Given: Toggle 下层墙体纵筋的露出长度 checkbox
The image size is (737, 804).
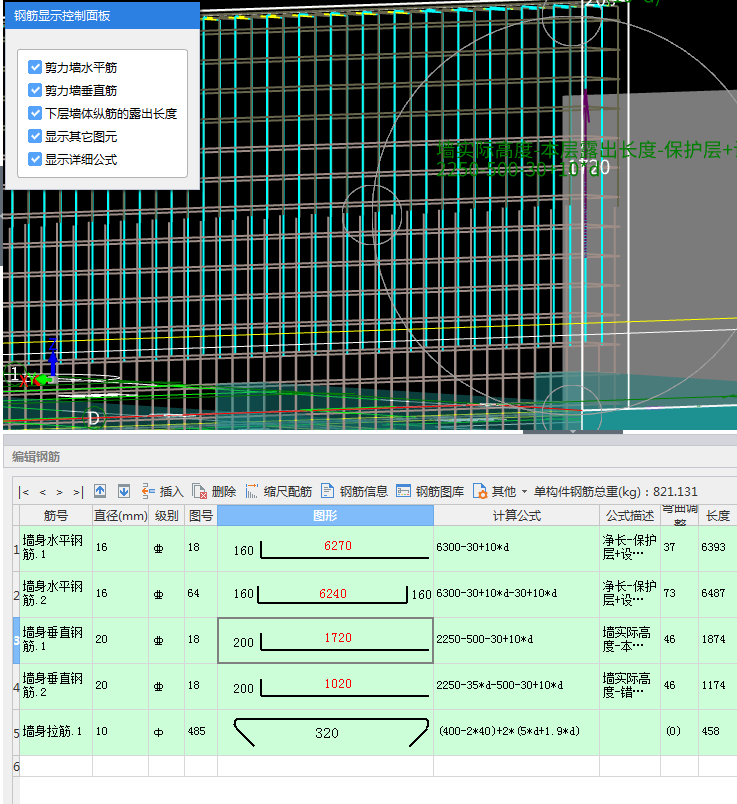Looking at the screenshot, I should coord(35,113).
